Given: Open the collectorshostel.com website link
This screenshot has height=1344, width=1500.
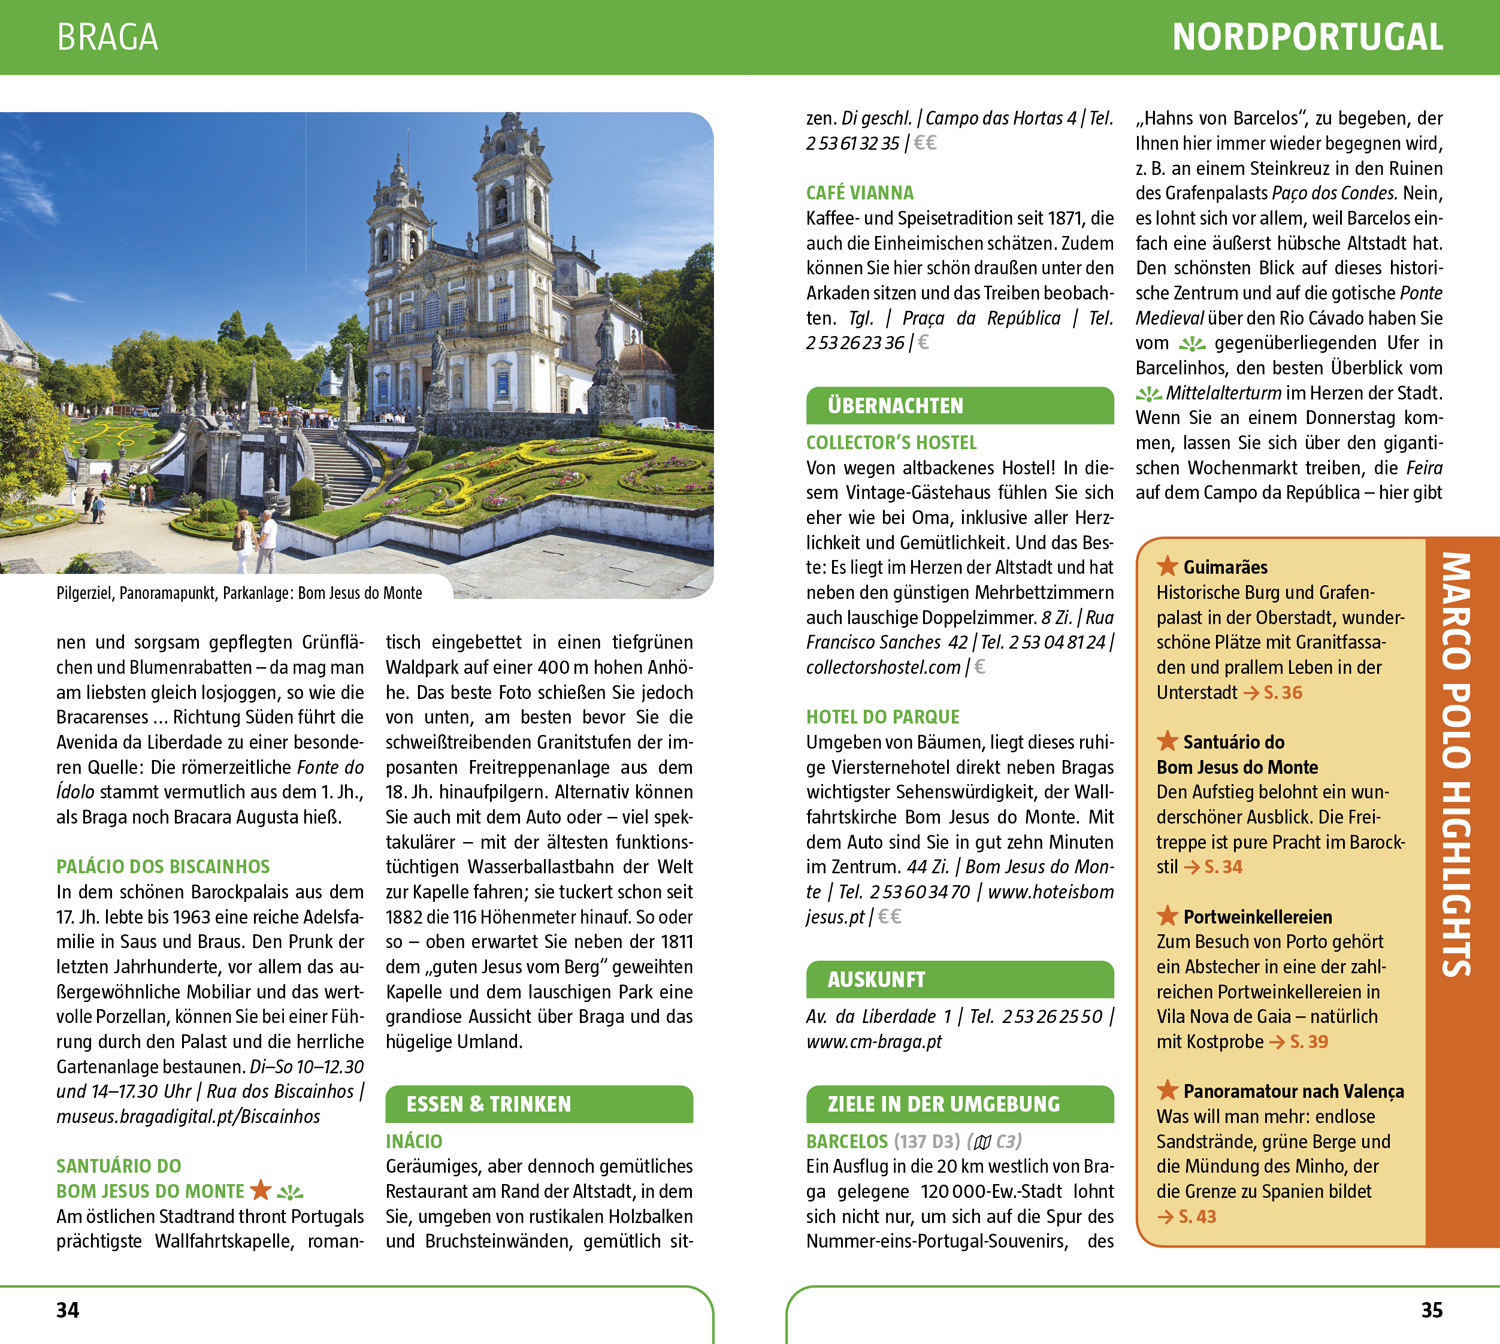Looking at the screenshot, I should pos(883,667).
